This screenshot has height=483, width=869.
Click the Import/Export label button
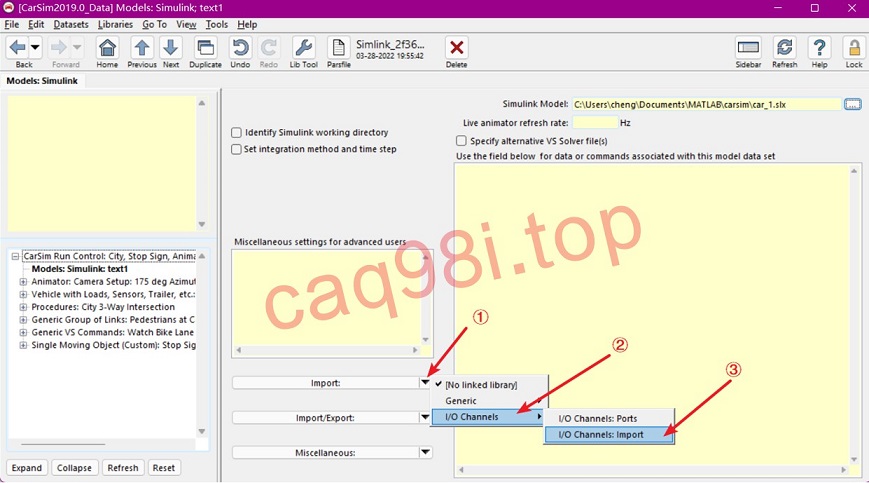pyautogui.click(x=325, y=418)
